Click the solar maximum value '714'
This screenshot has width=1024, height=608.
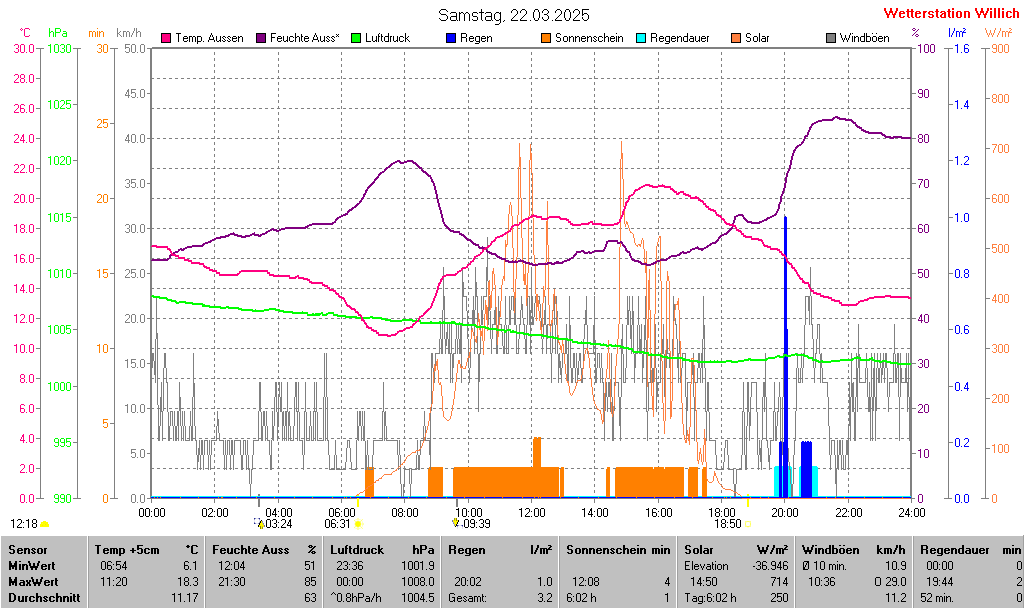[780, 581]
